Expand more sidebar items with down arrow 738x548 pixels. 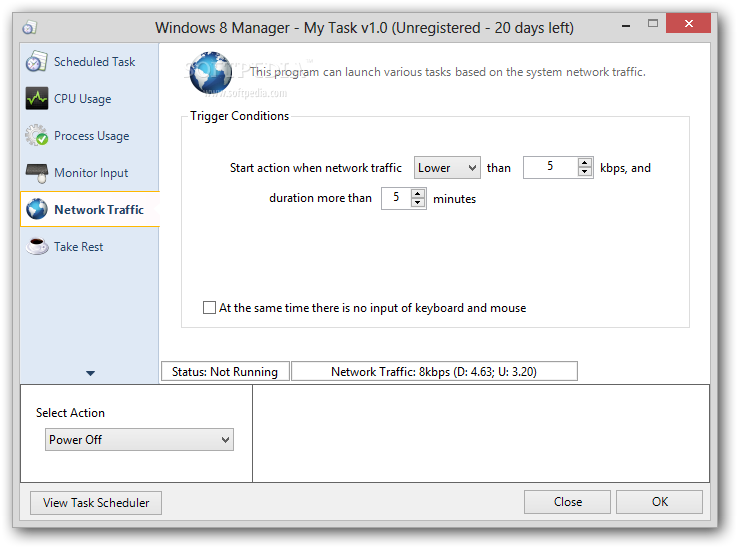coord(90,373)
